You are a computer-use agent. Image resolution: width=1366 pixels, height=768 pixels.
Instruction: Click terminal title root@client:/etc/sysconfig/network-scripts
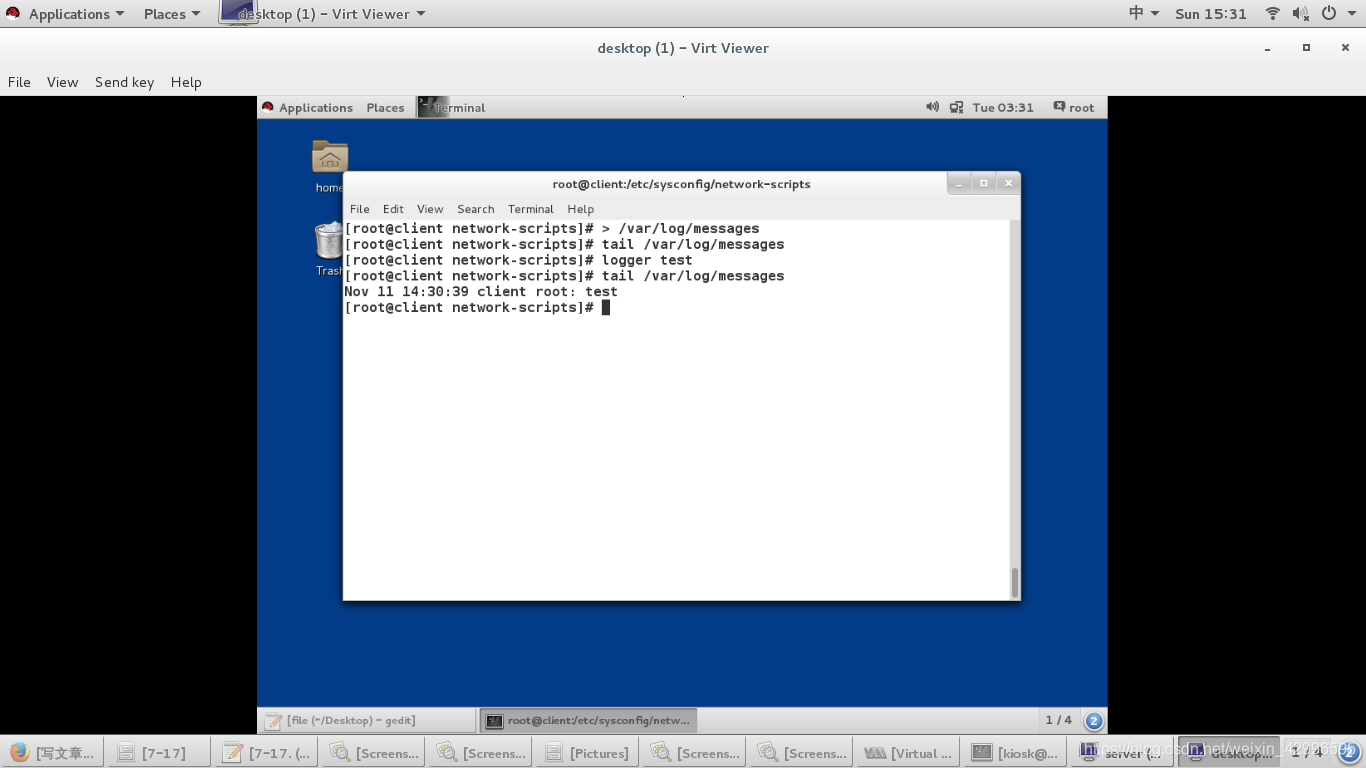pyautogui.click(x=682, y=184)
